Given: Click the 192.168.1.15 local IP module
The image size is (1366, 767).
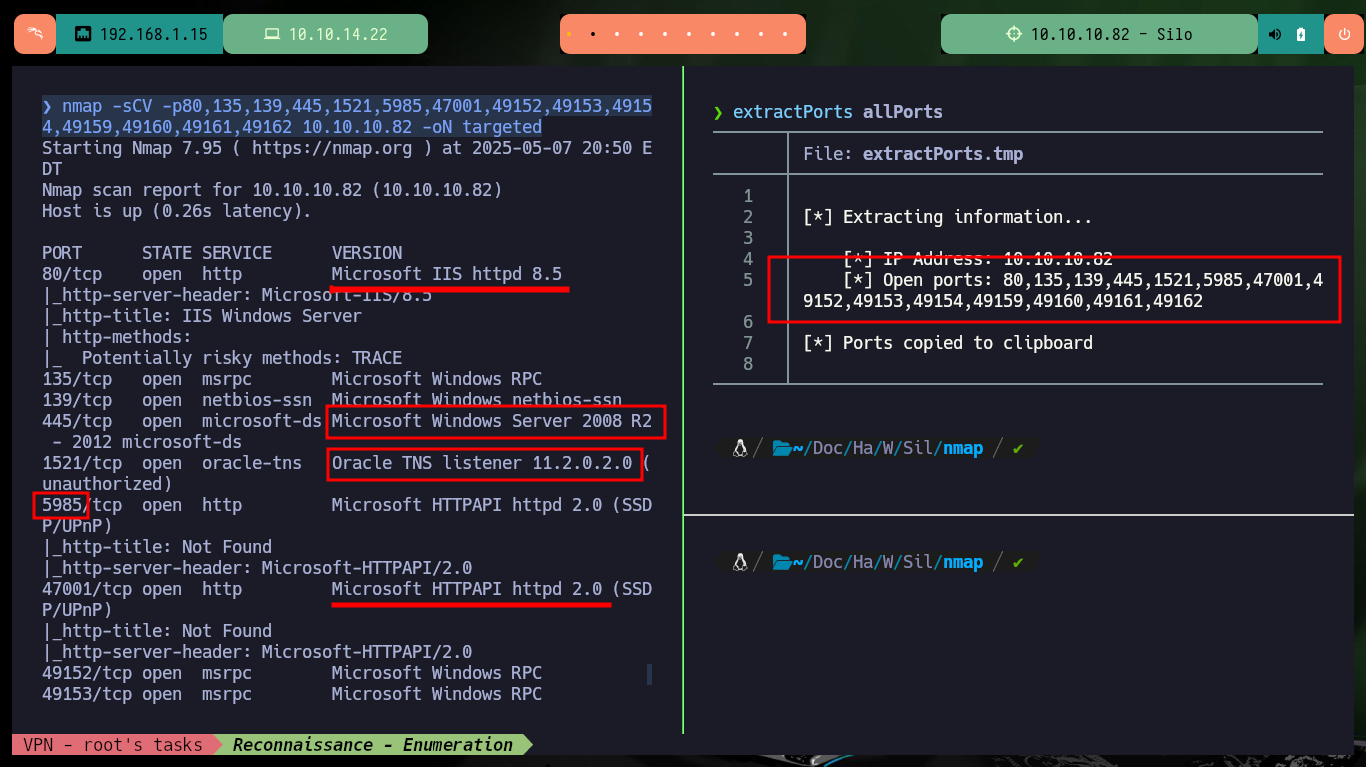Looking at the screenshot, I should click(x=139, y=34).
